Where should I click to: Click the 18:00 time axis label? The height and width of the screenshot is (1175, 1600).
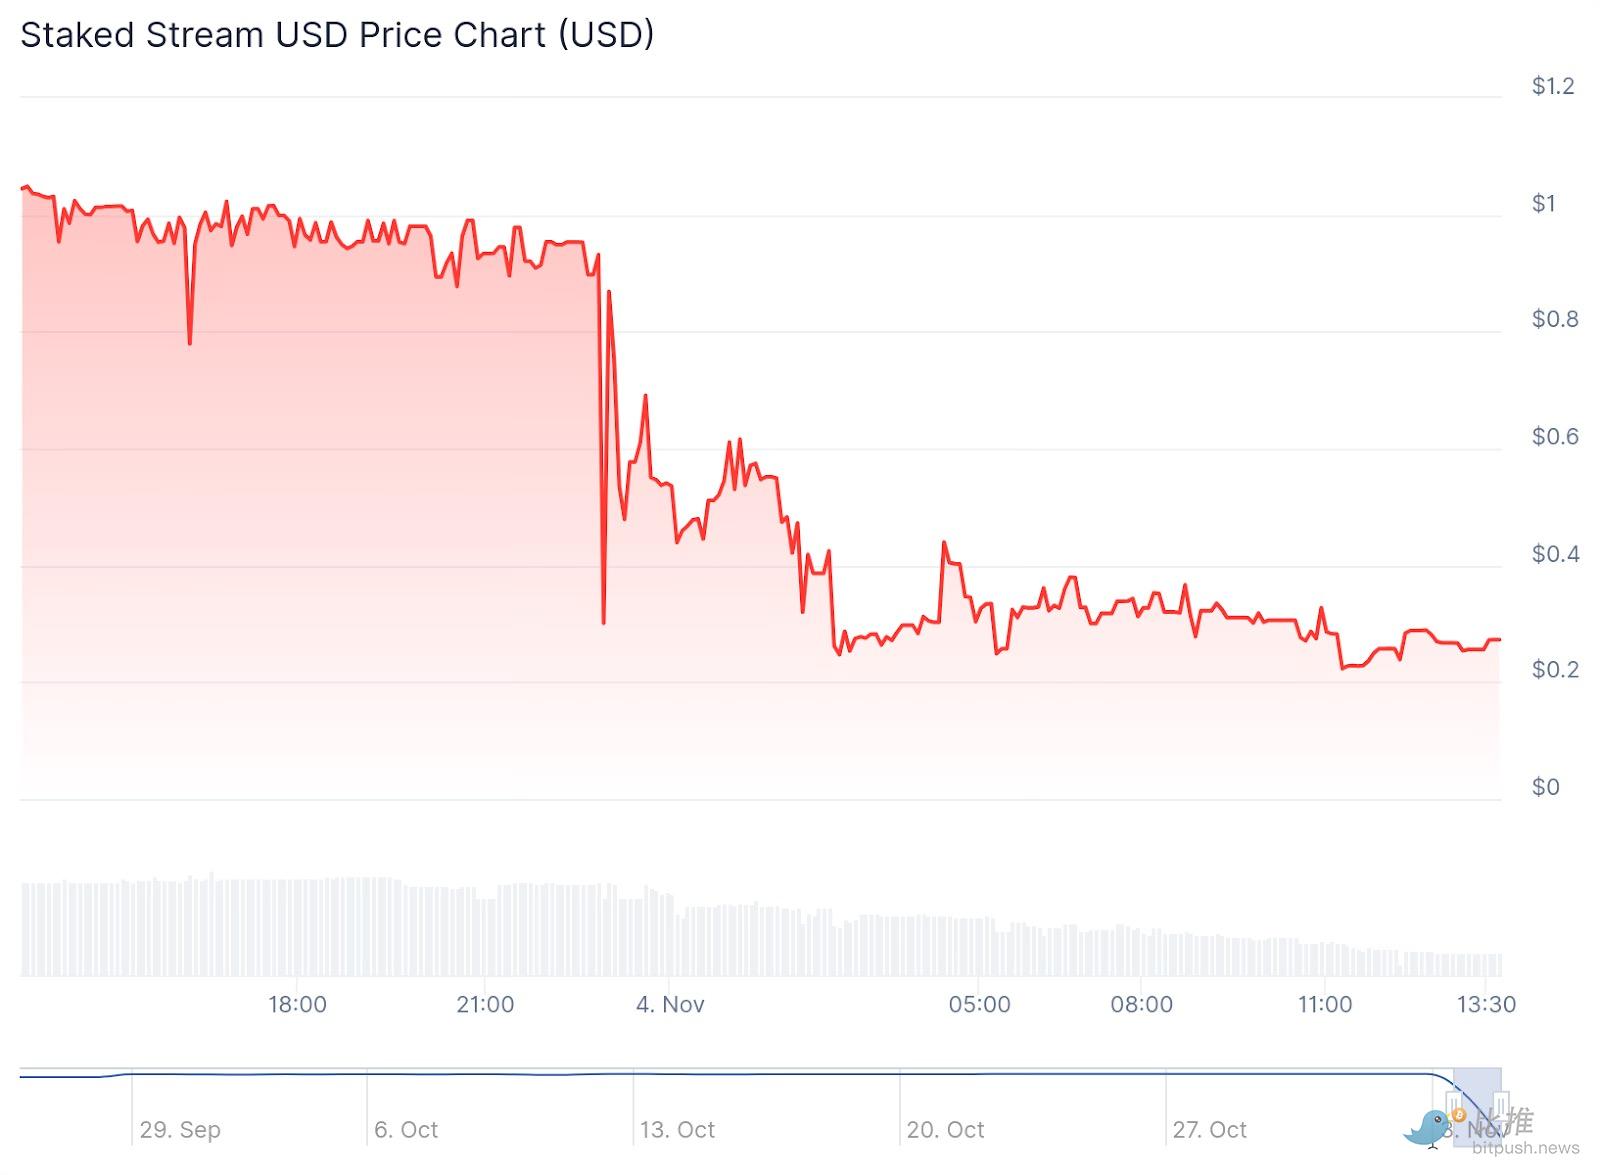297,1004
